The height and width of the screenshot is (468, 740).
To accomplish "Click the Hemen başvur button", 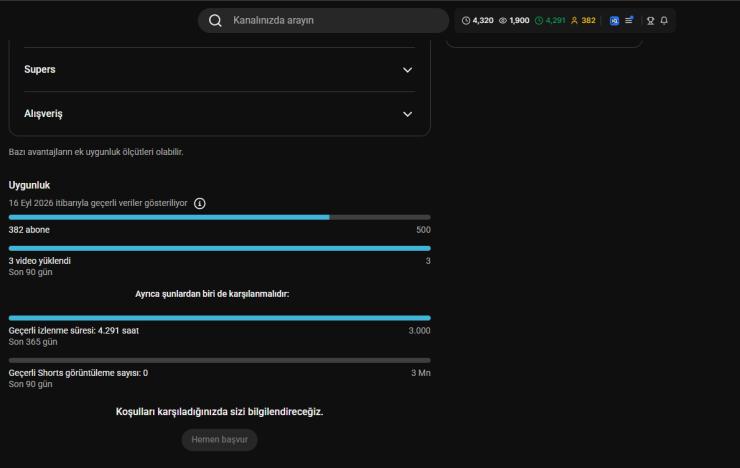I will pyautogui.click(x=219, y=440).
